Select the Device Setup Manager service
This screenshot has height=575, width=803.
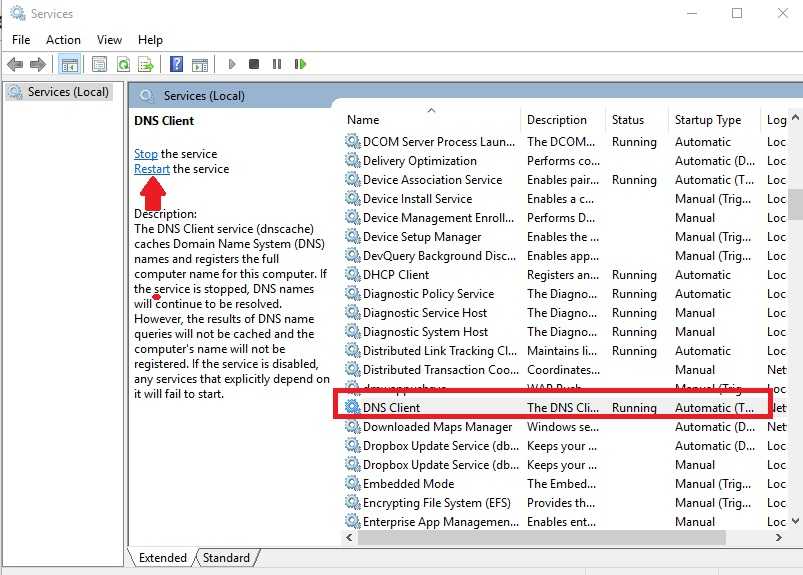pos(422,236)
